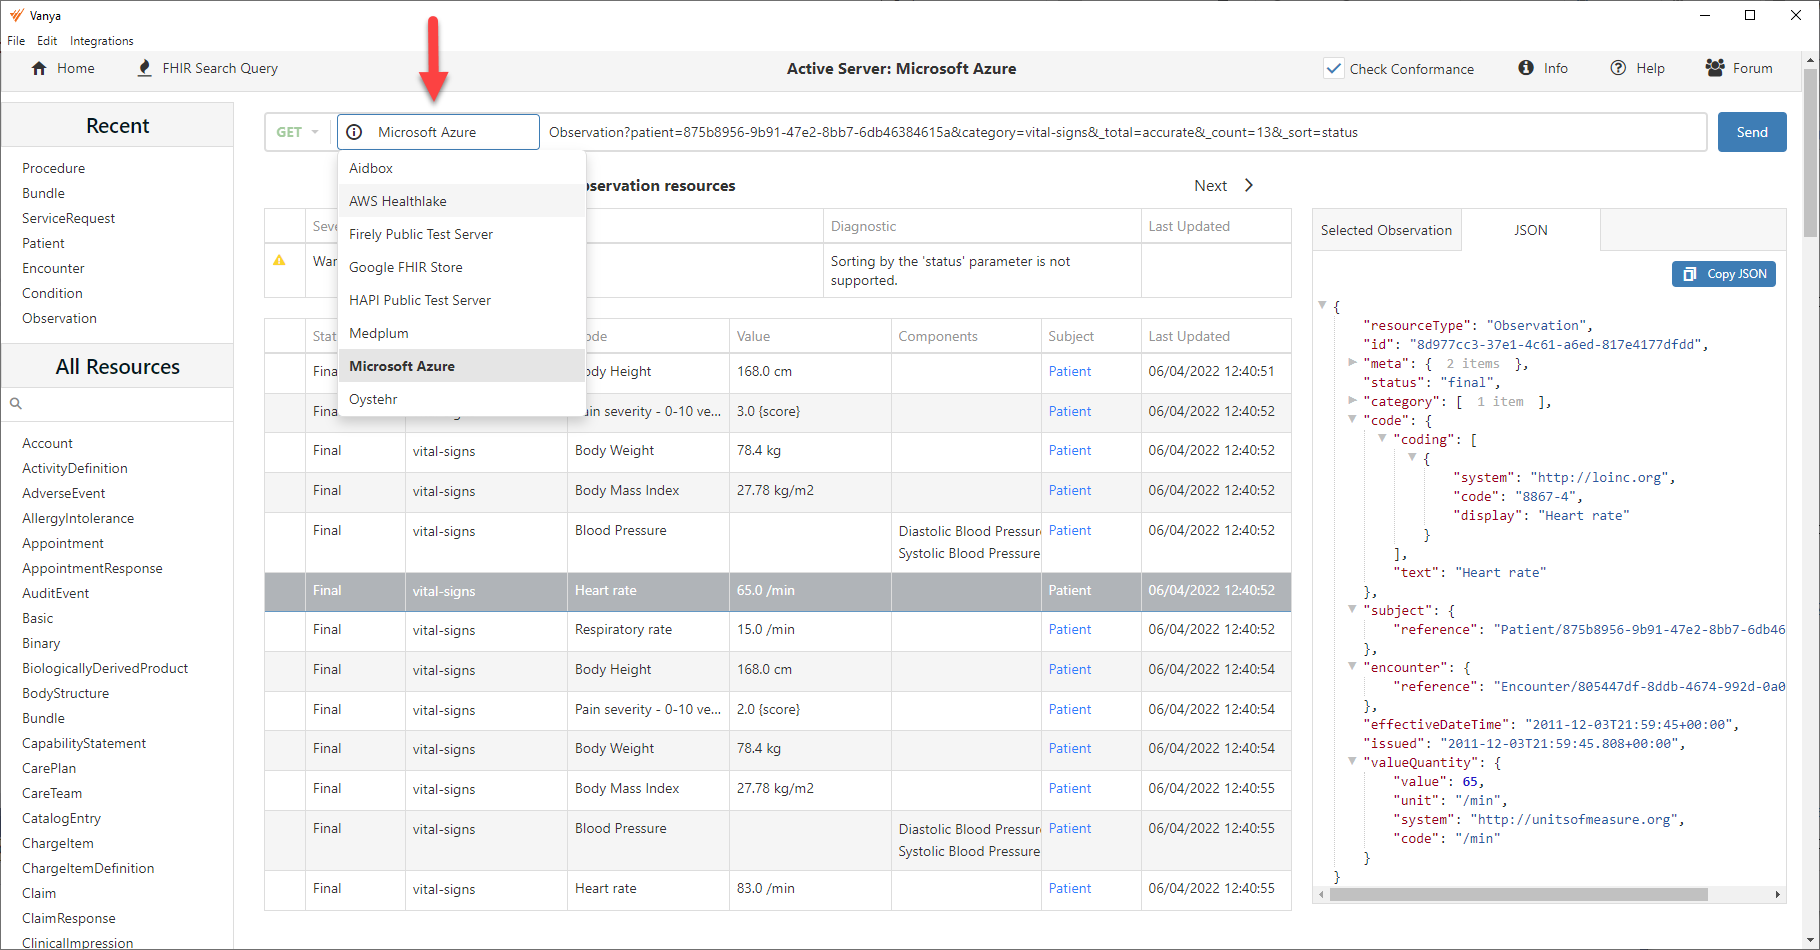Screen dimensions: 1820x950
Task: Open the Integrations menu
Action: (101, 41)
